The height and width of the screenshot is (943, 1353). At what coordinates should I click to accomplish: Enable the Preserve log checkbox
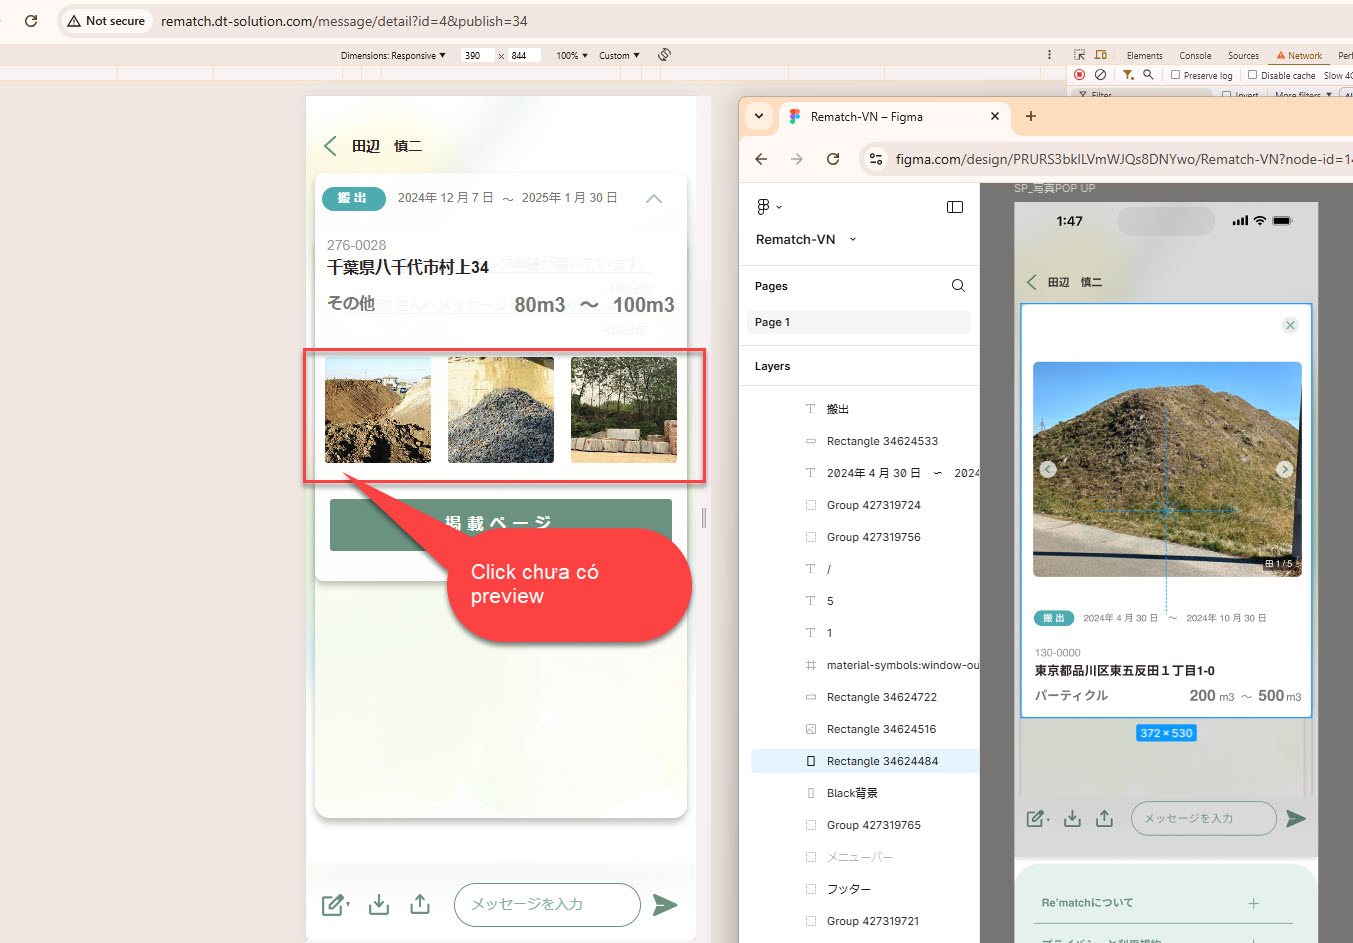pyautogui.click(x=1176, y=75)
